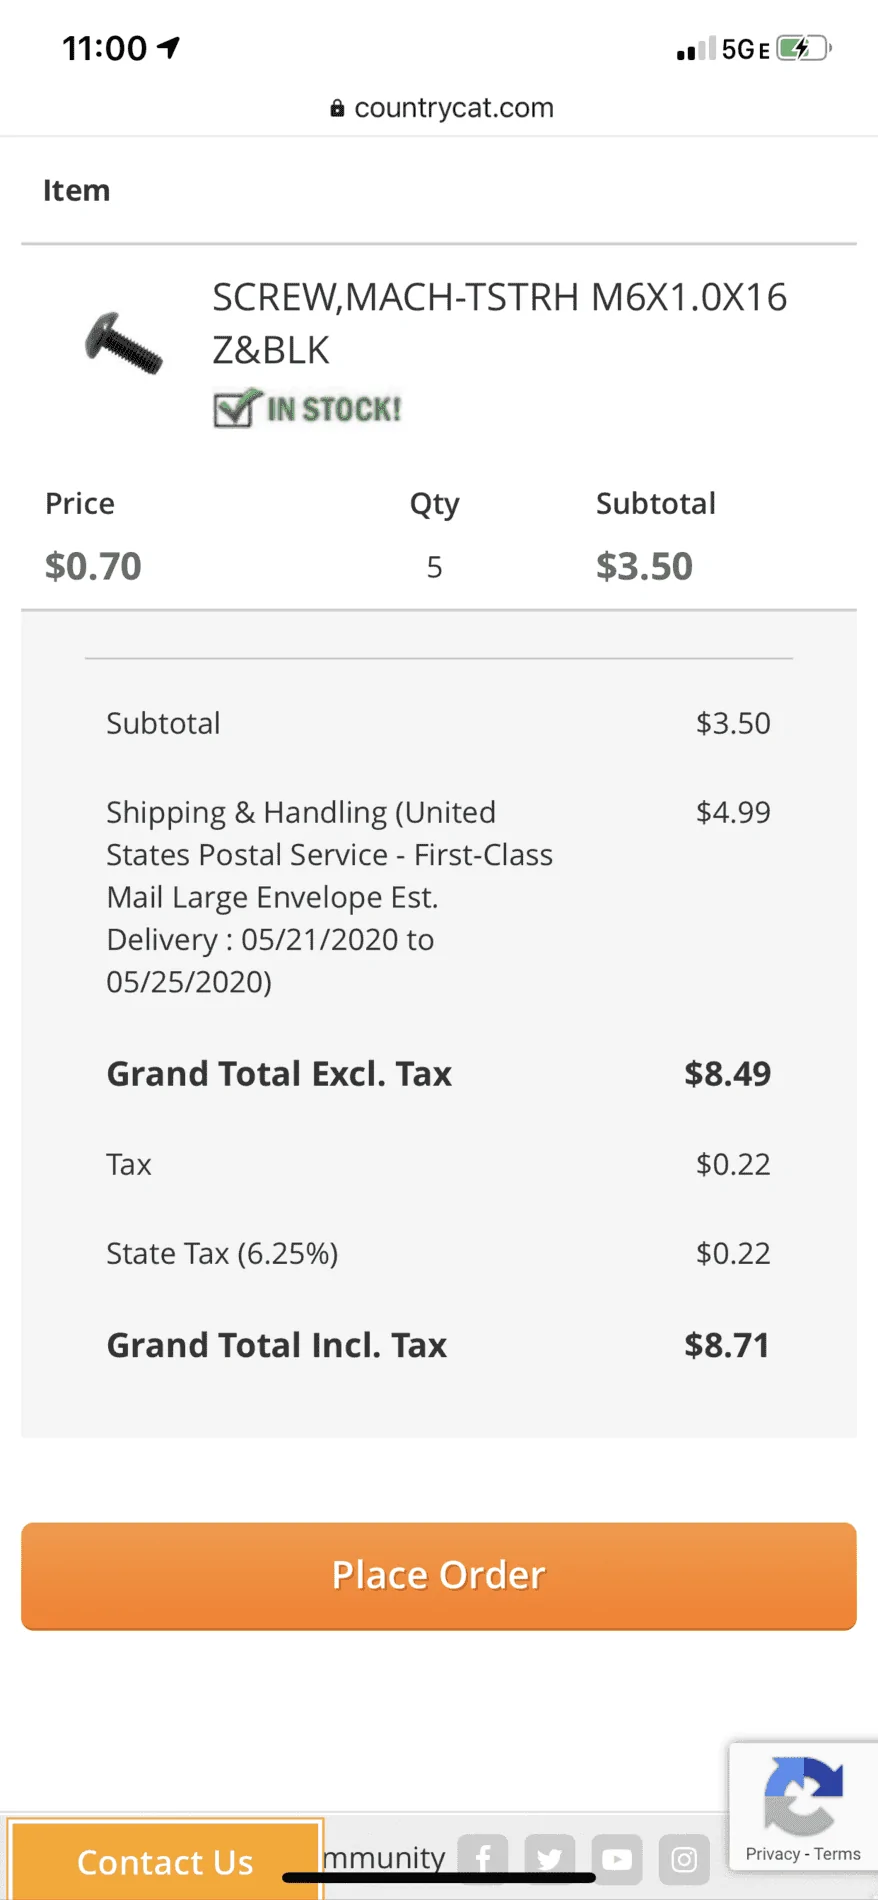878x1900 pixels.
Task: Open the Instagram social icon
Action: 684,1859
